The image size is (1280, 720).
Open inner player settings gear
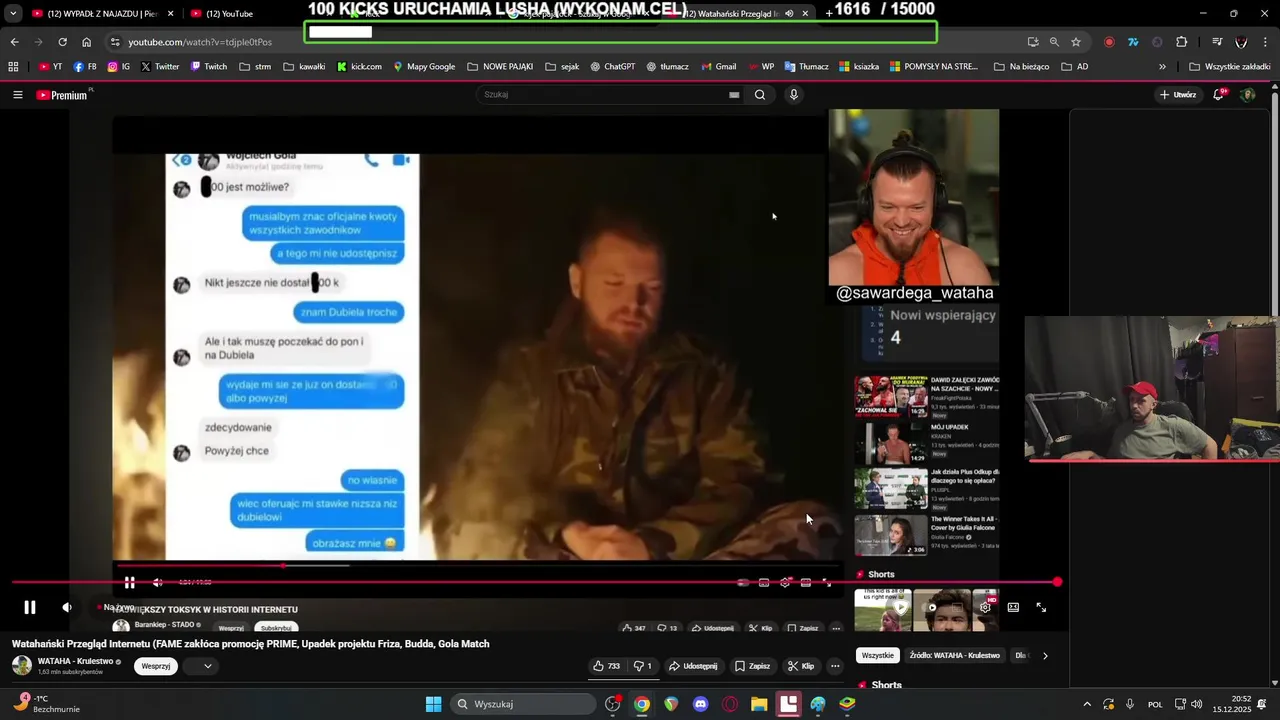[x=785, y=582]
